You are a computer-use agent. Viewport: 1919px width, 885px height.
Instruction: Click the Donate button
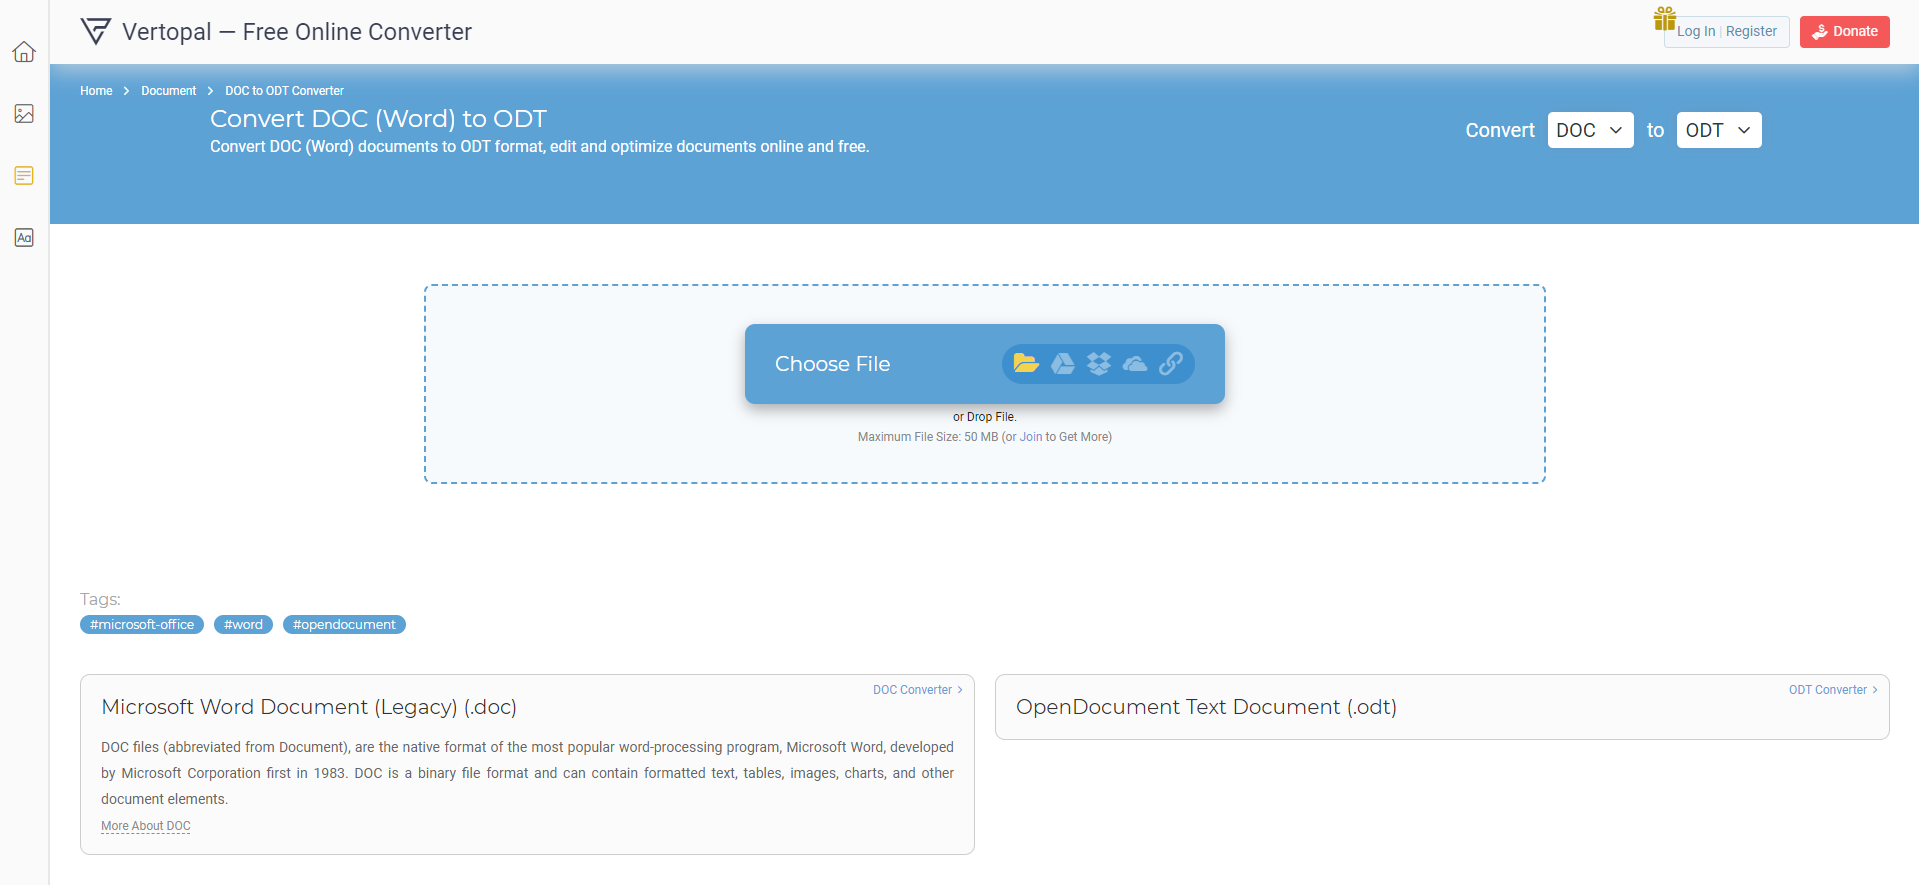coord(1844,32)
